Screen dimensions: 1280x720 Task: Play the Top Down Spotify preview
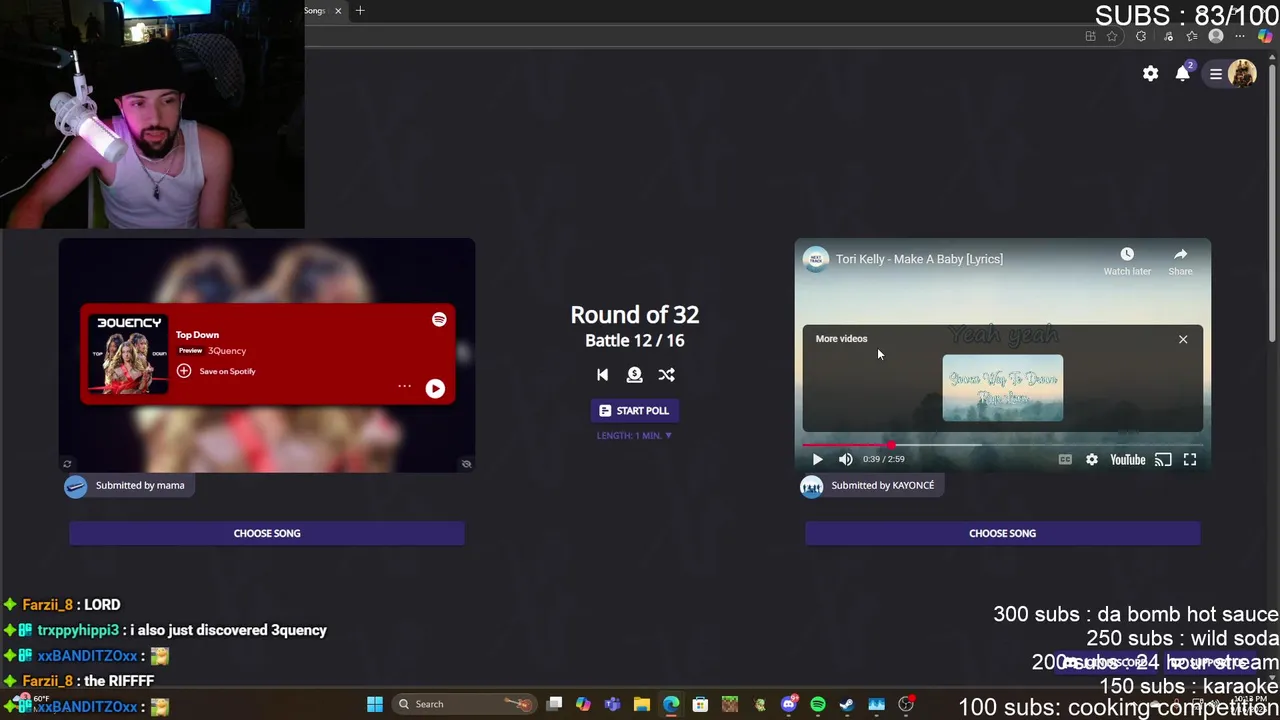click(x=435, y=389)
